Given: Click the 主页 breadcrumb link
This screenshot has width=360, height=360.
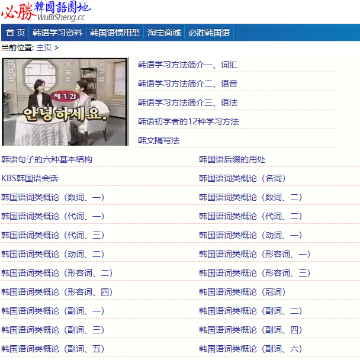Looking at the screenshot, I should (x=44, y=48).
